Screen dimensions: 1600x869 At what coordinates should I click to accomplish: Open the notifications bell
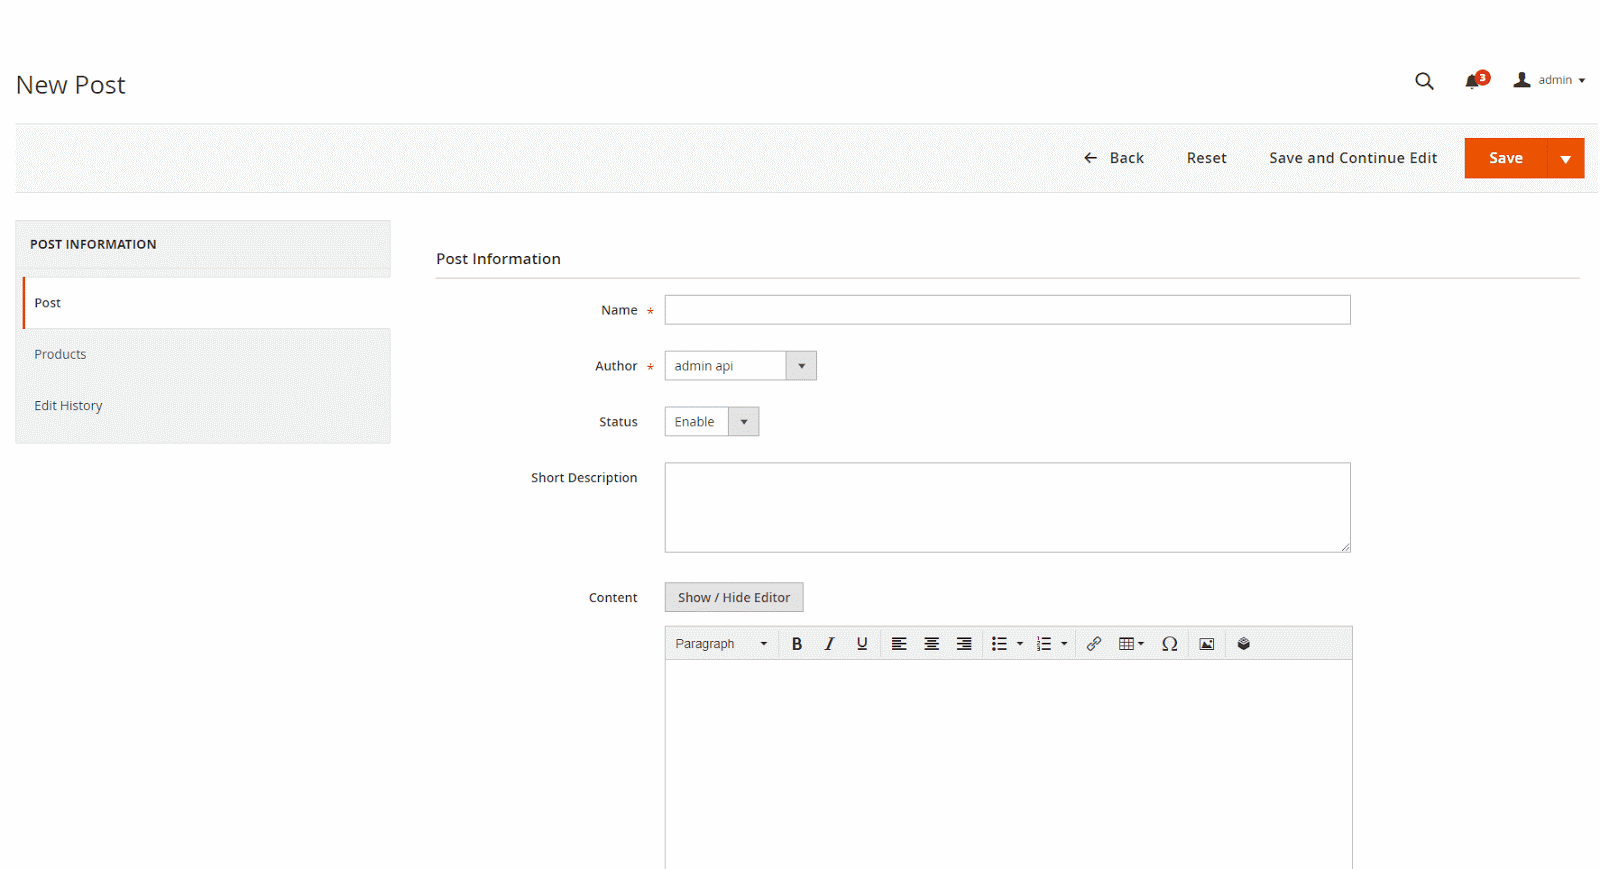[1473, 81]
